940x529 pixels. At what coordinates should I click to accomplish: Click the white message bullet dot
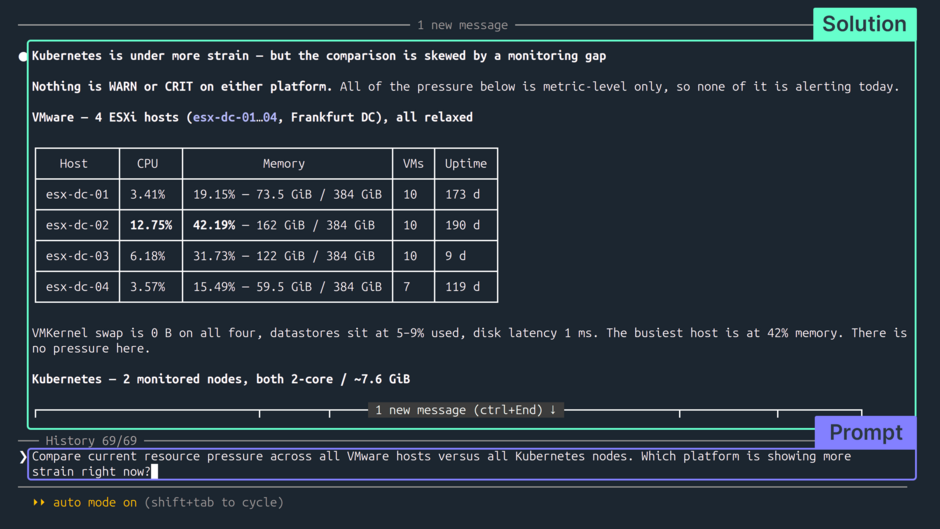click(x=23, y=56)
